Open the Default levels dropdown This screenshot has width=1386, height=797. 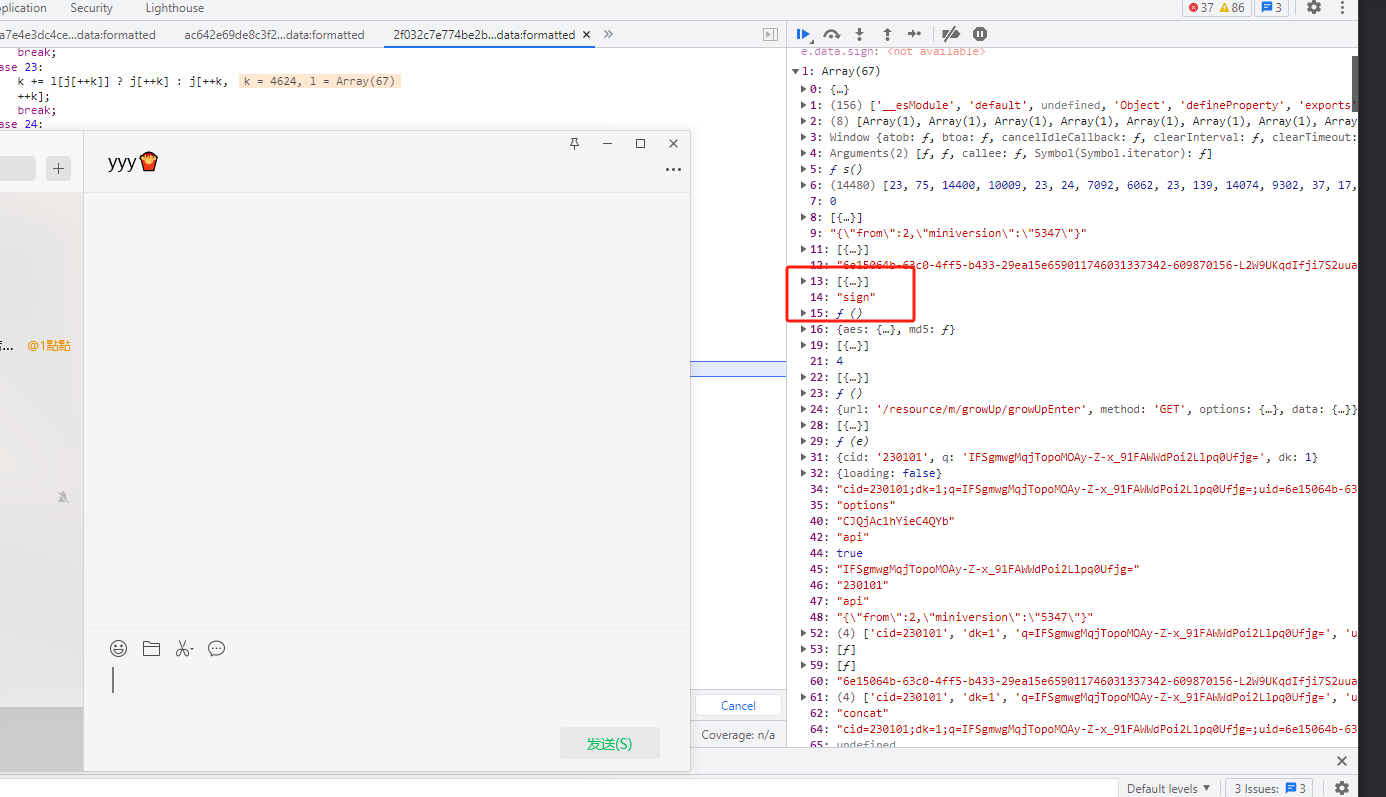(x=1168, y=788)
